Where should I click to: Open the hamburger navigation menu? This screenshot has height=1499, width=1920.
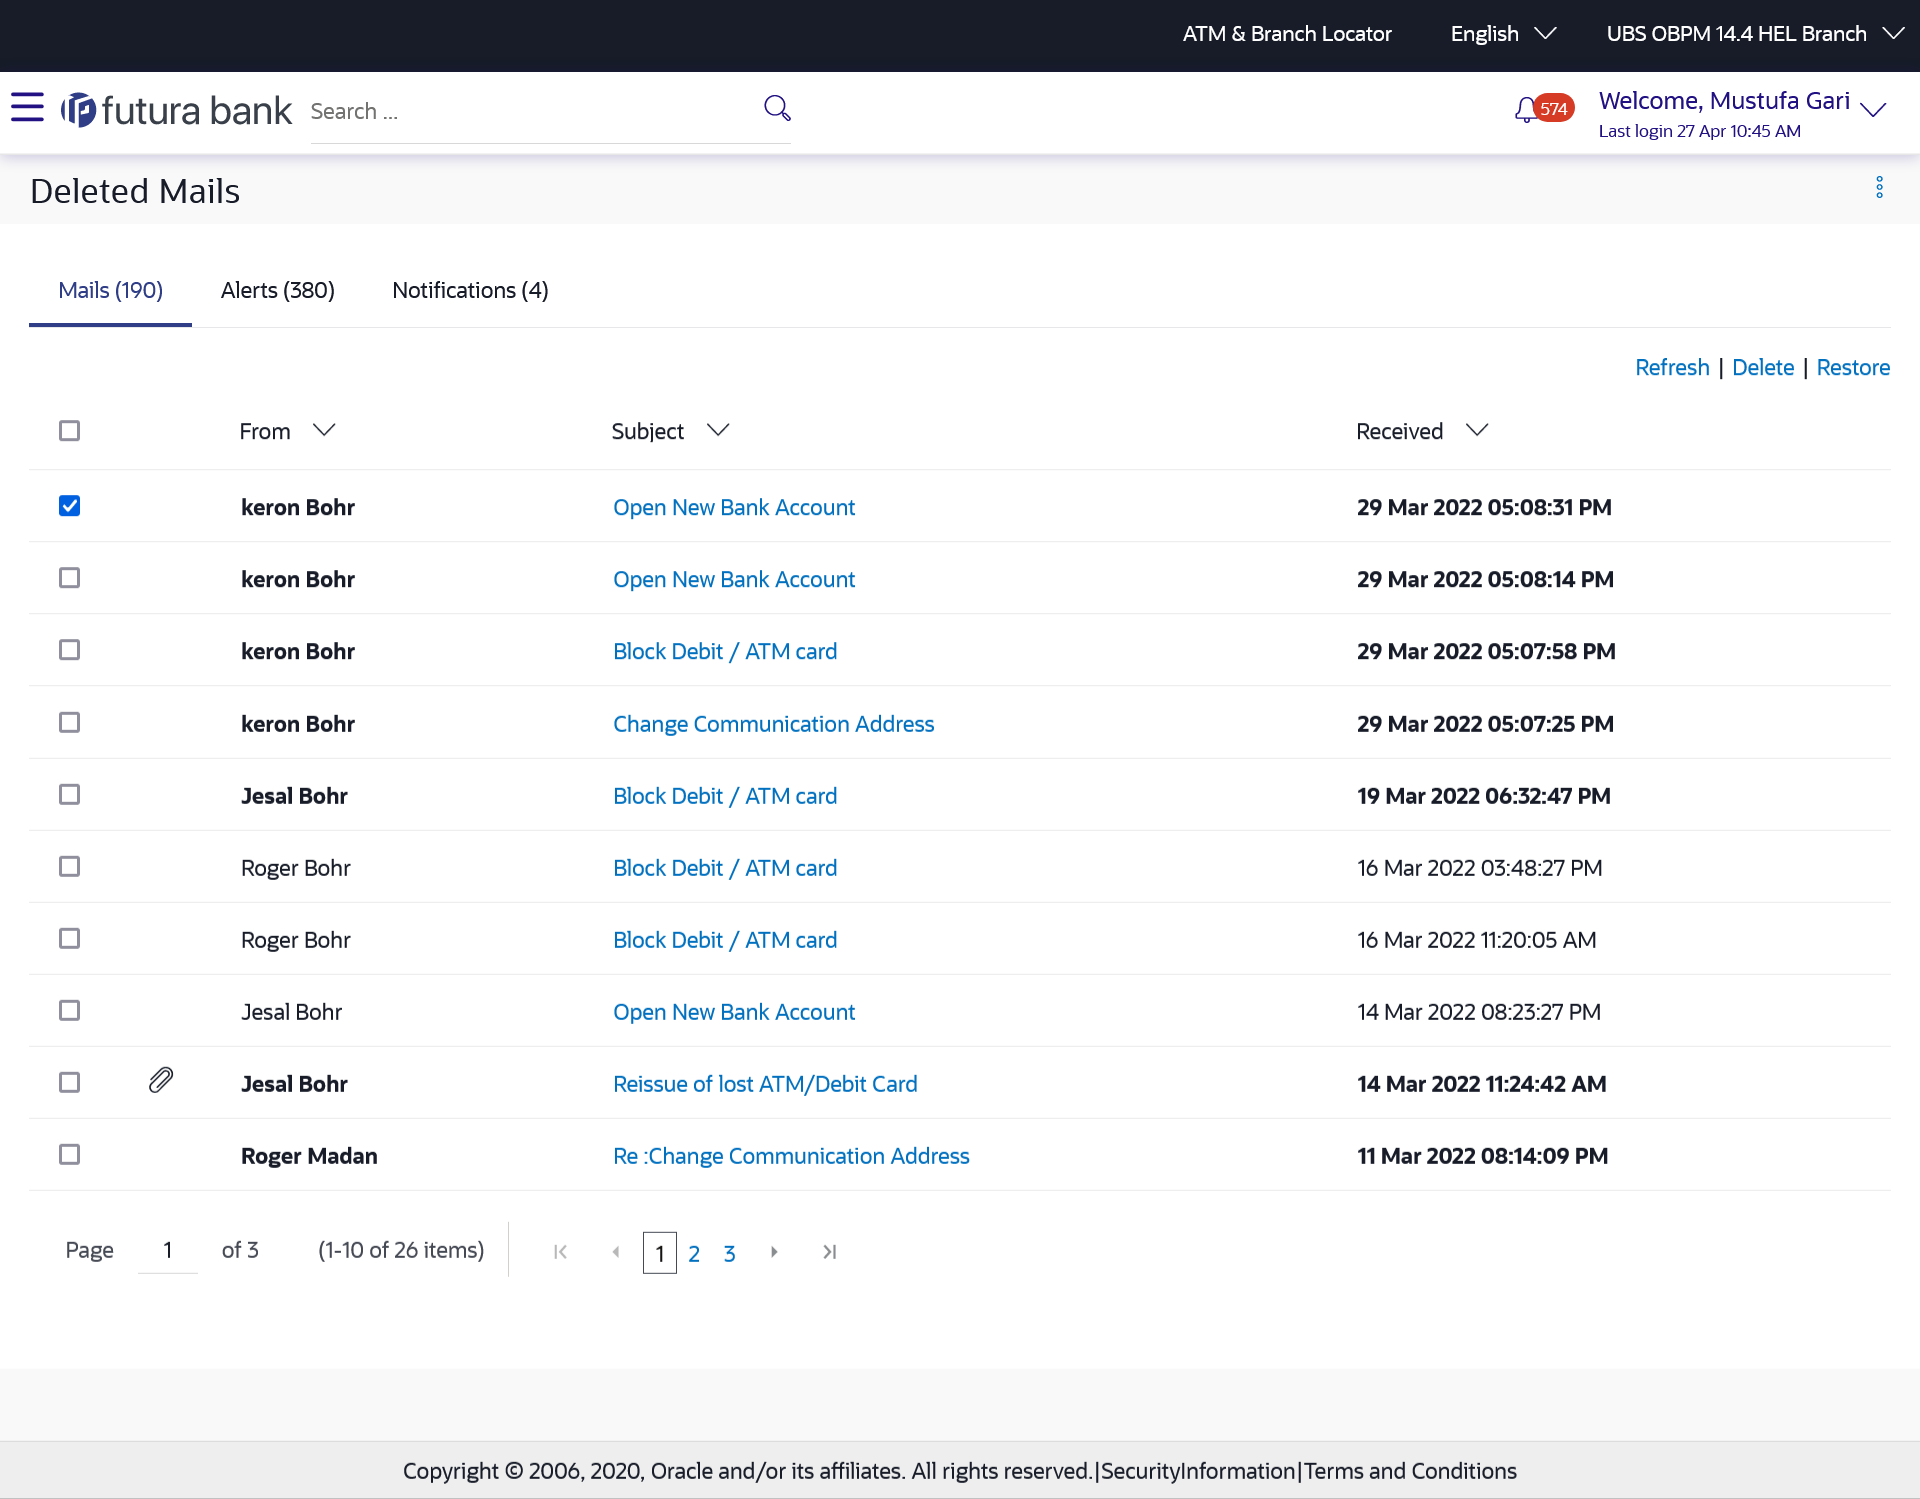pos(27,107)
